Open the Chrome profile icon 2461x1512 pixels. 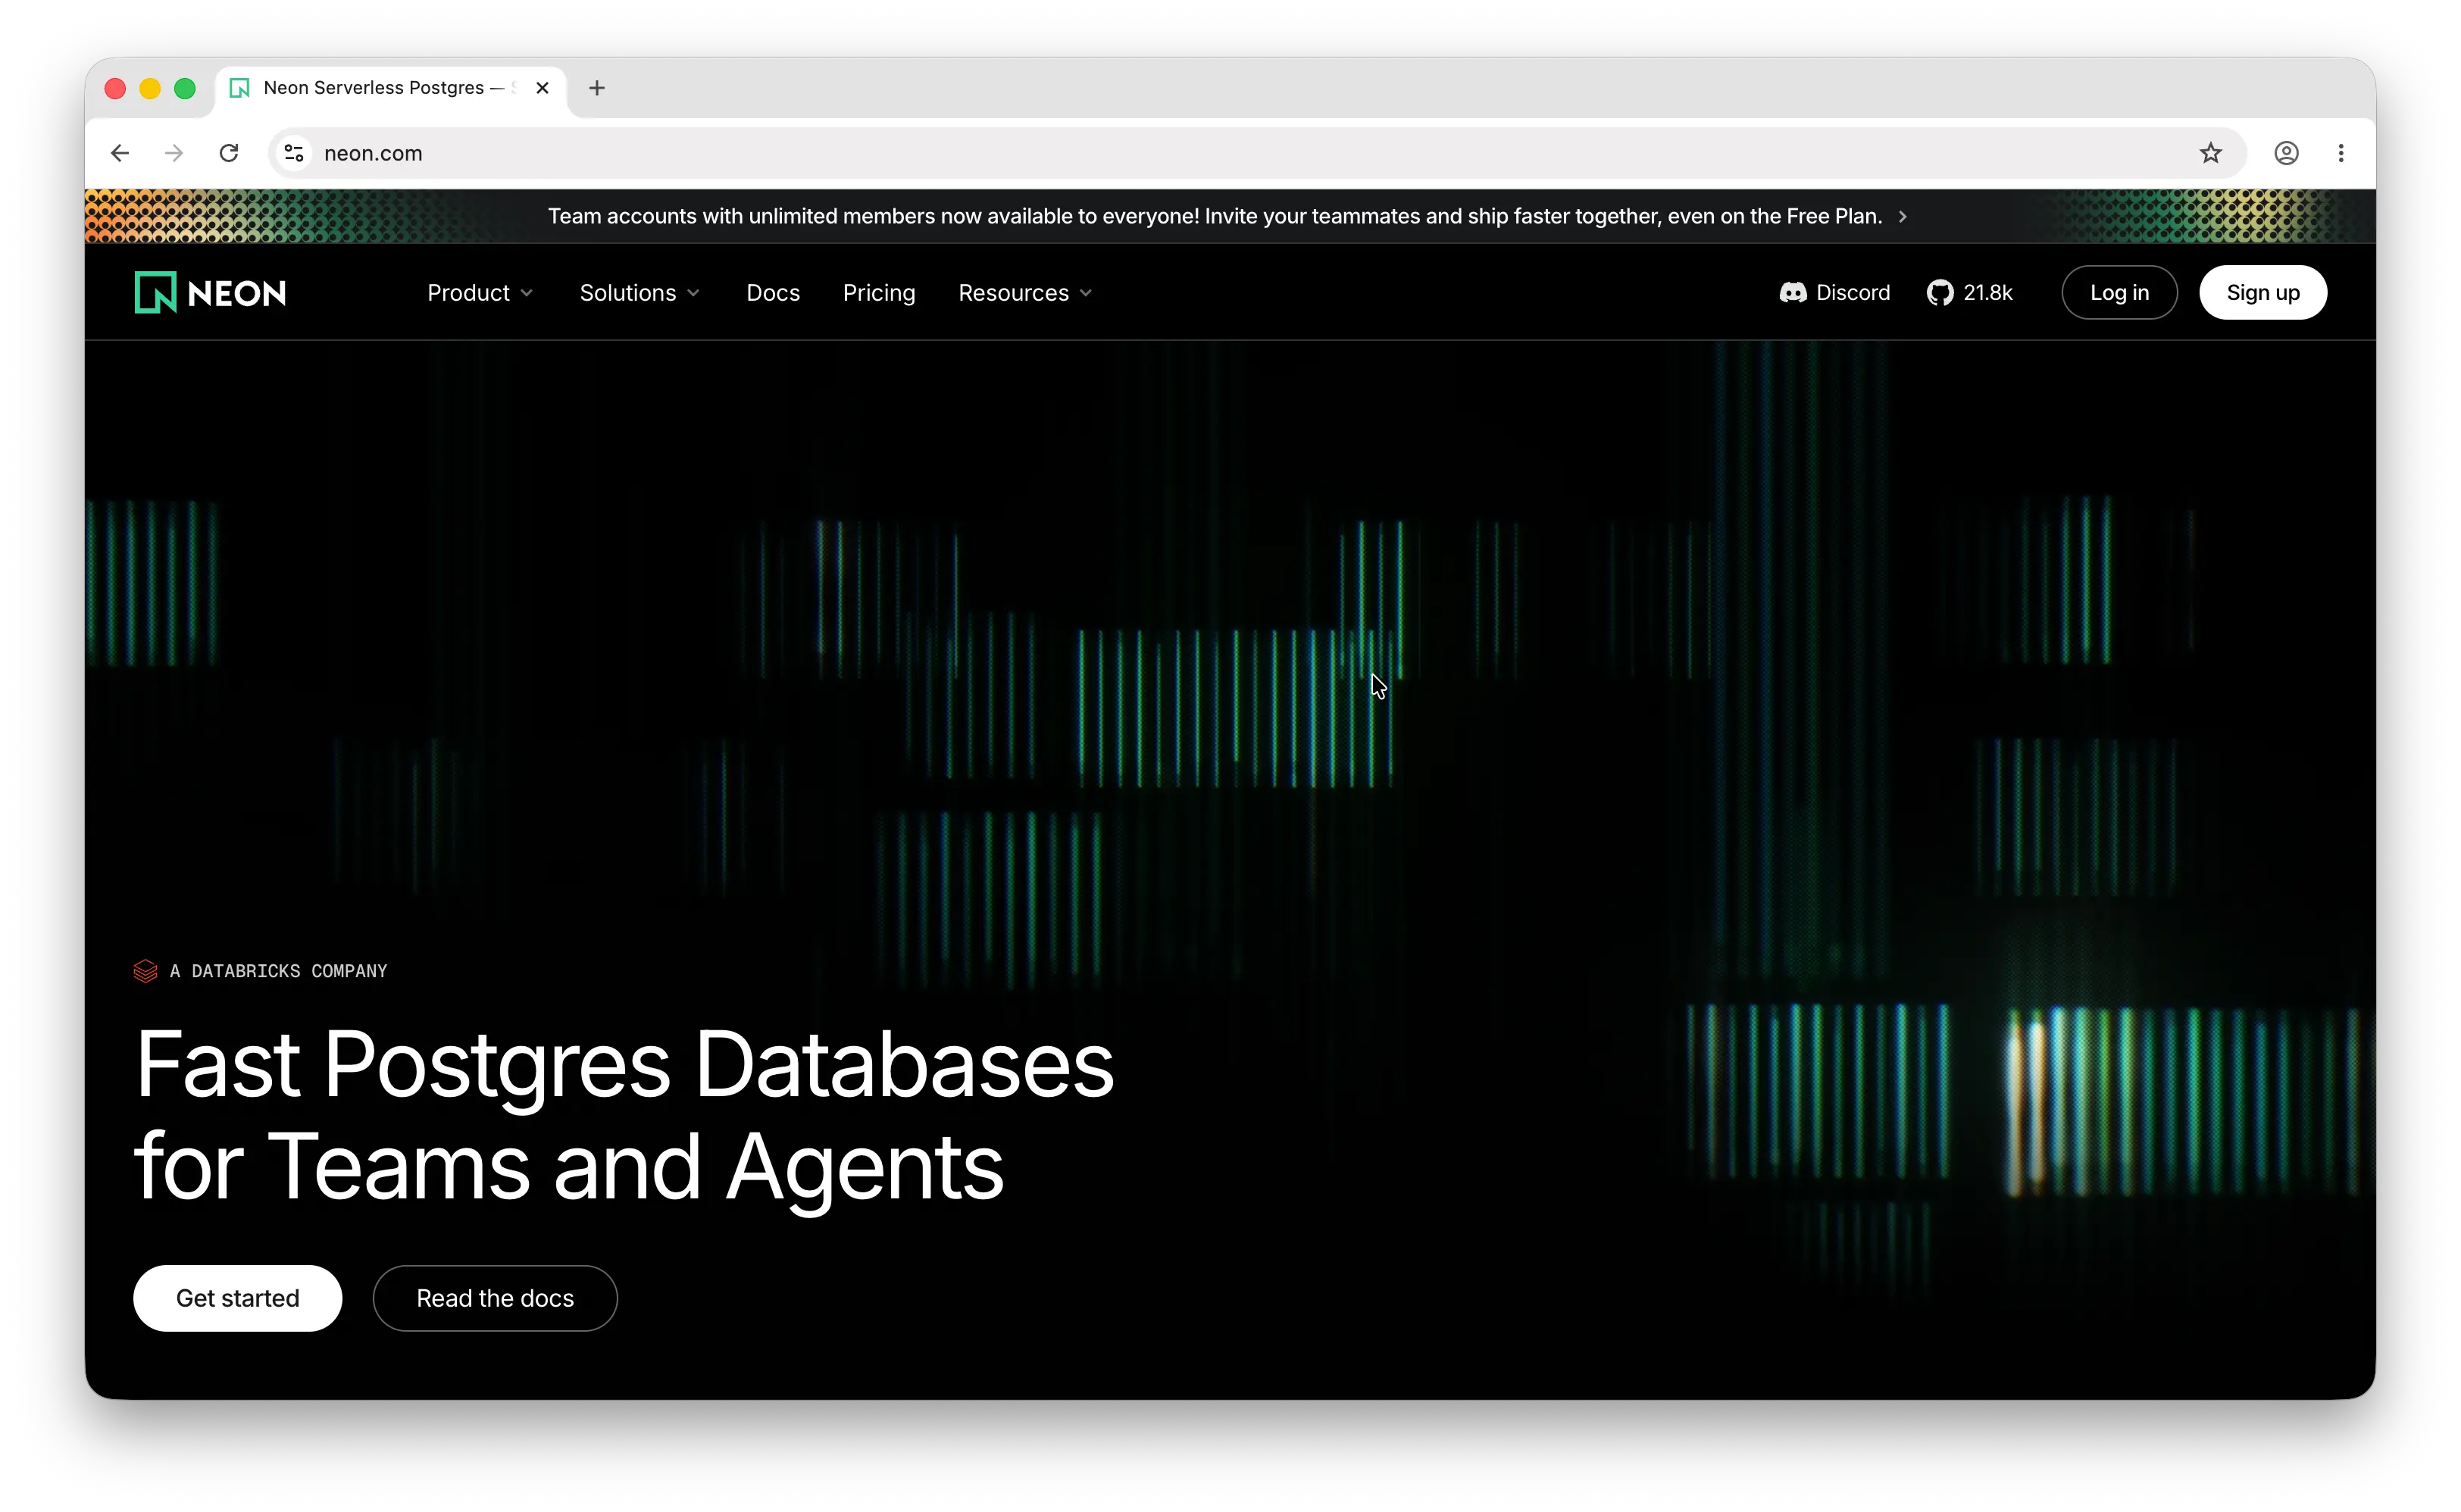(x=2286, y=153)
